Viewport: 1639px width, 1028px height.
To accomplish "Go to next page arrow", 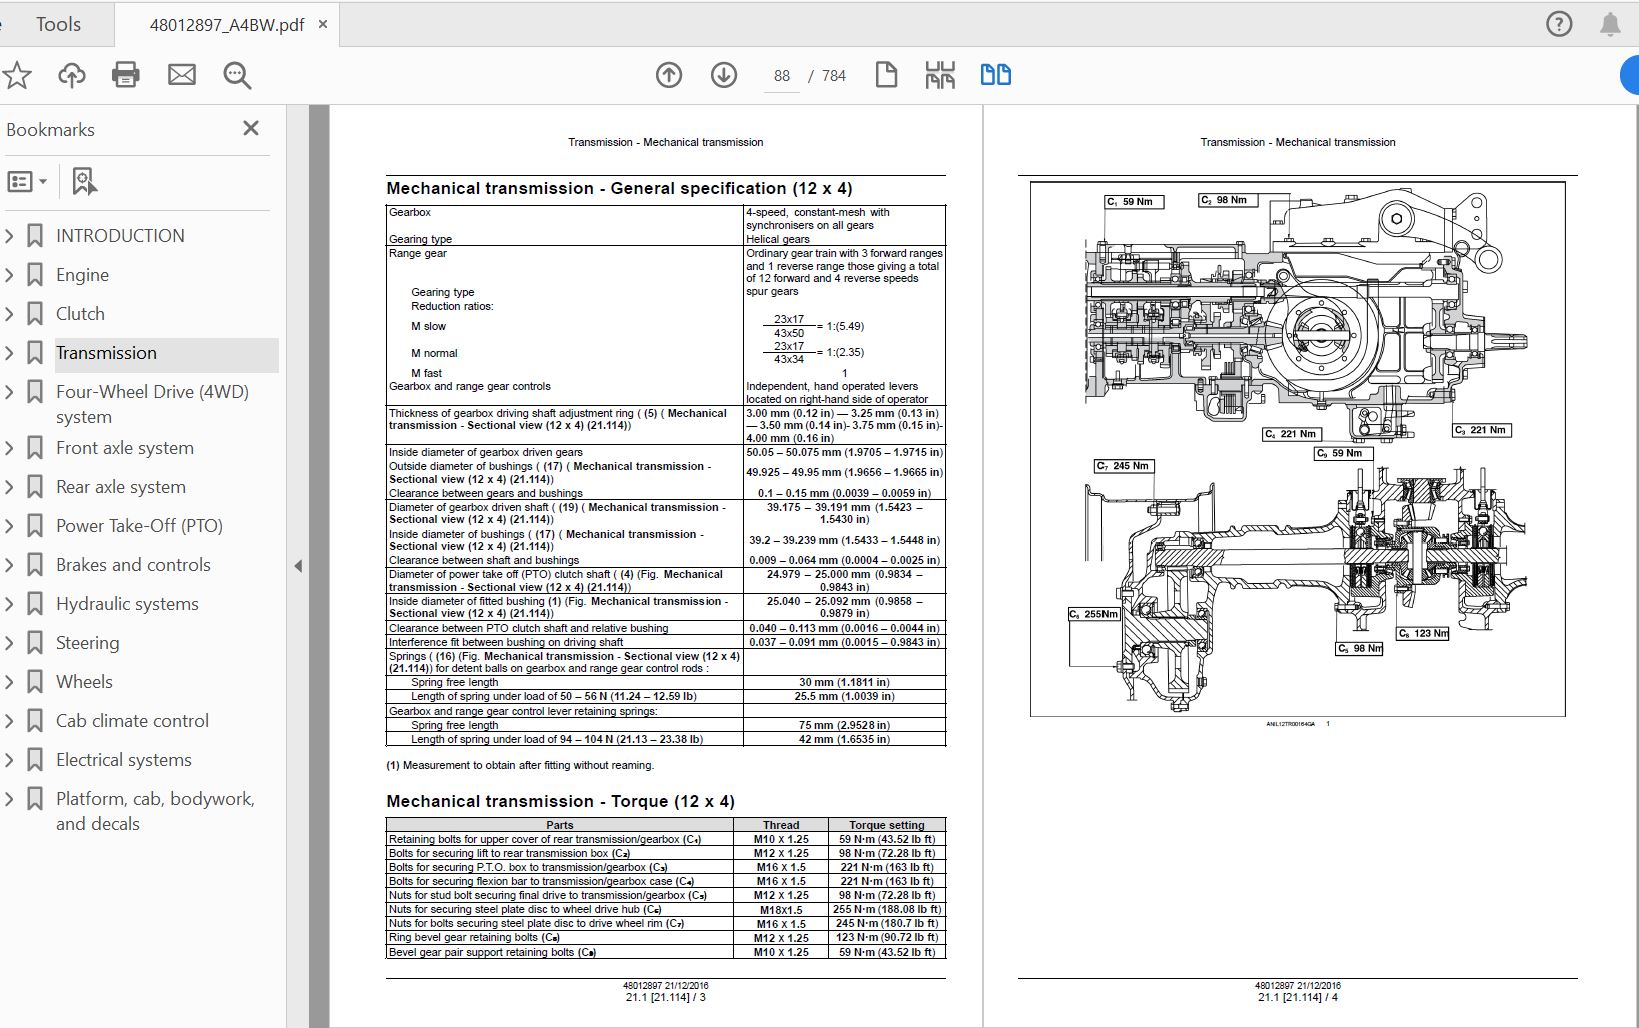I will click(x=724, y=75).
